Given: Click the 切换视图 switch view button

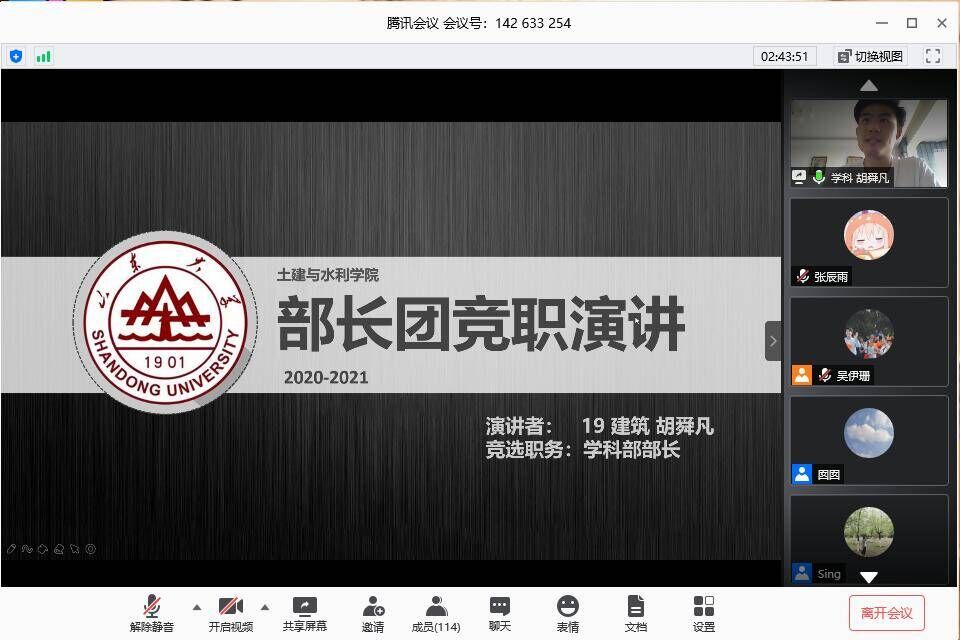Looking at the screenshot, I should point(870,56).
